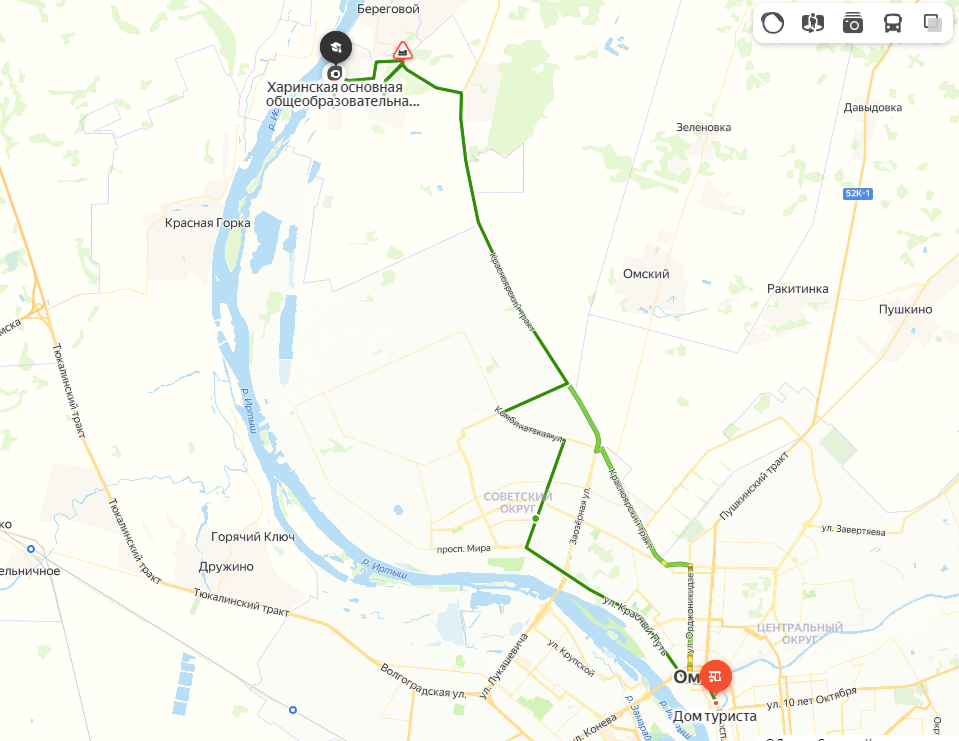Show photos layer on the map
This screenshot has height=741, width=959.
point(853,23)
